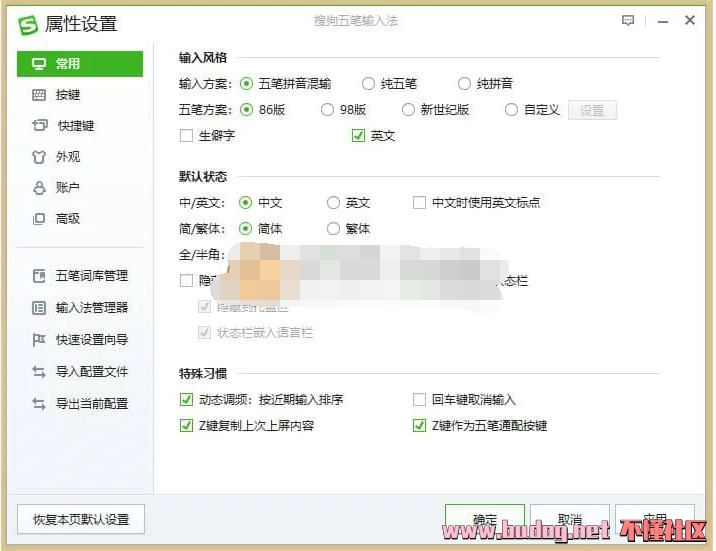
Task: Click the arrows icon beside 导入配置文件
Action: (x=39, y=372)
